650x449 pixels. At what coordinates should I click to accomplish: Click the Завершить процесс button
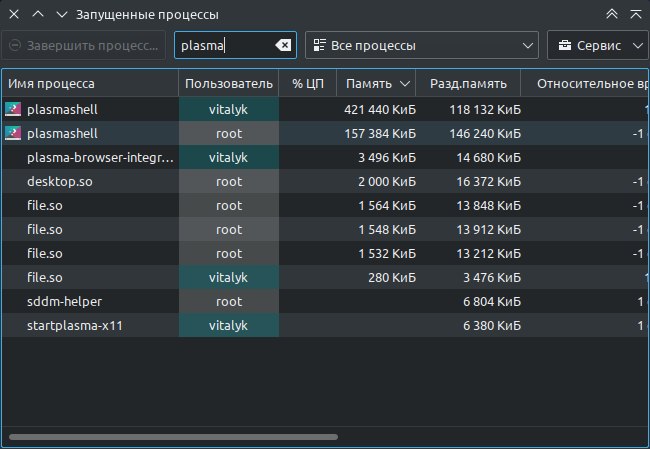coord(84,45)
